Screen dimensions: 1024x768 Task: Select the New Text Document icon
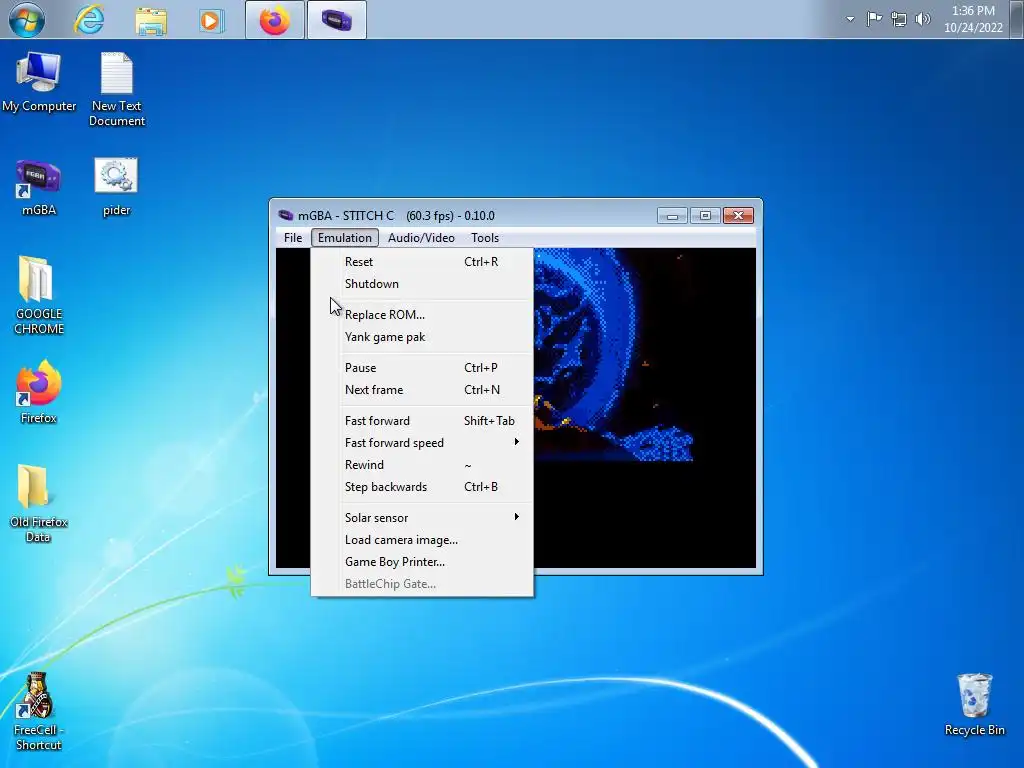click(x=117, y=89)
